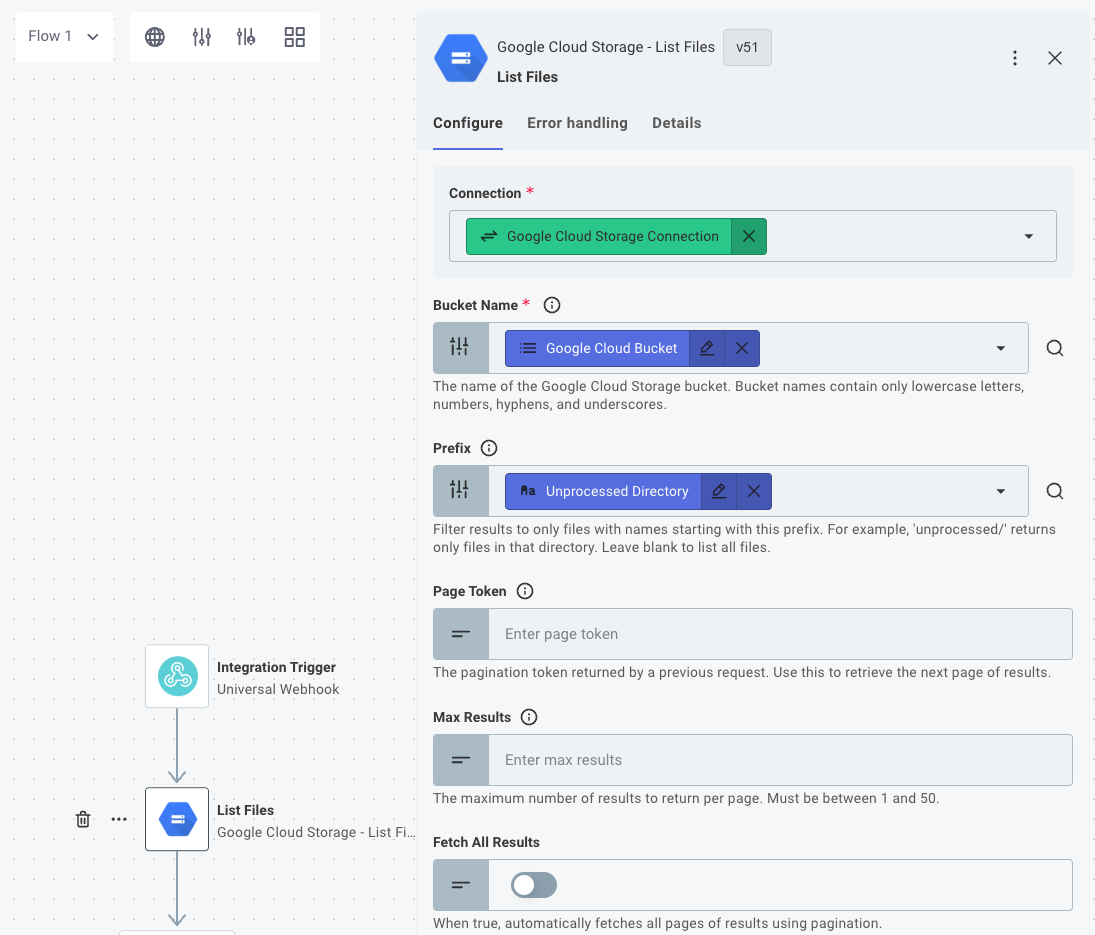Expand the Connection dropdown
1095x935 pixels.
(x=1028, y=236)
